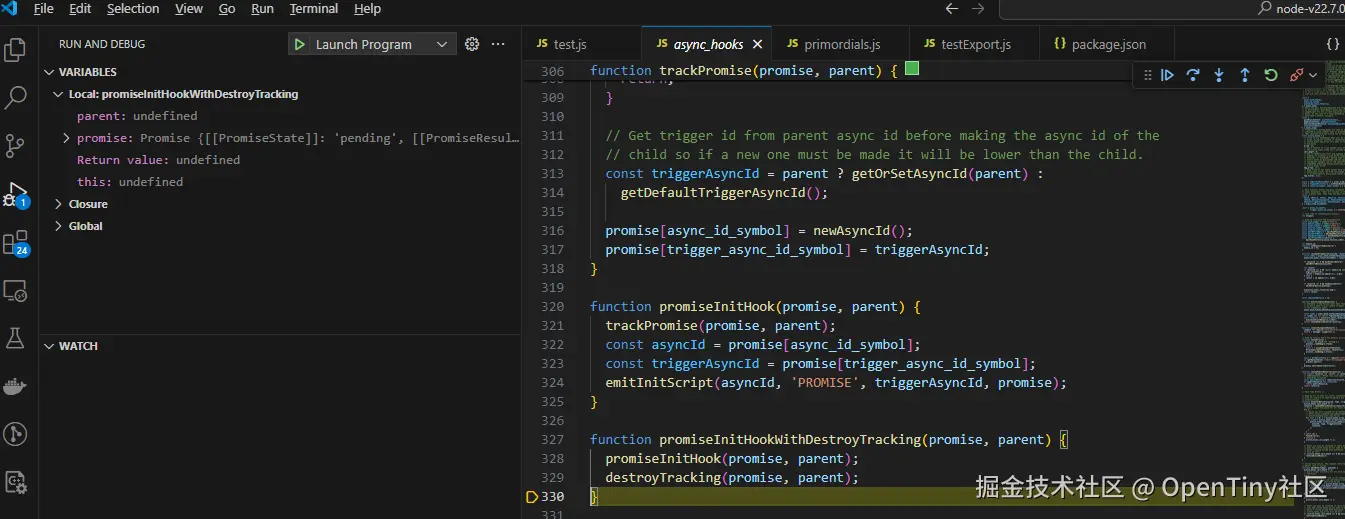Viewport: 1345px width, 519px height.
Task: Open the Explorer view in activity bar
Action: click(x=16, y=49)
